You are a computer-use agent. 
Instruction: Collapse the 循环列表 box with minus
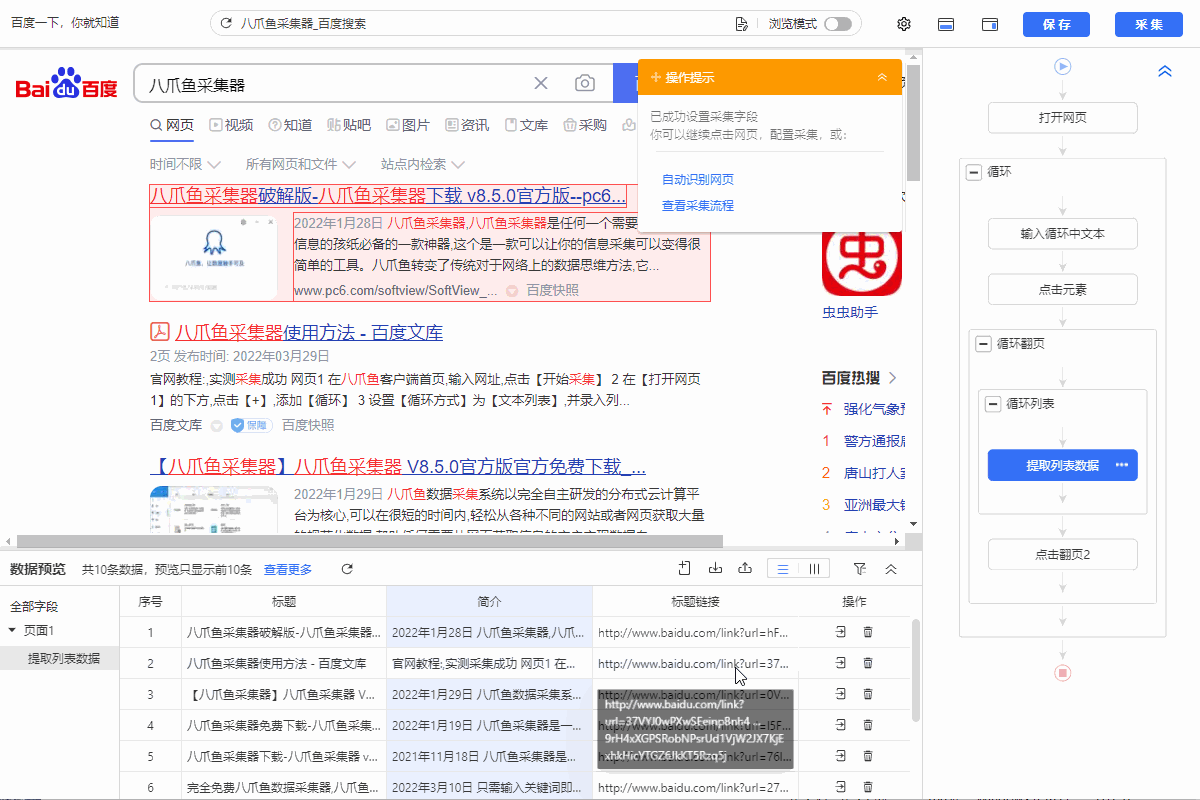tap(993, 403)
